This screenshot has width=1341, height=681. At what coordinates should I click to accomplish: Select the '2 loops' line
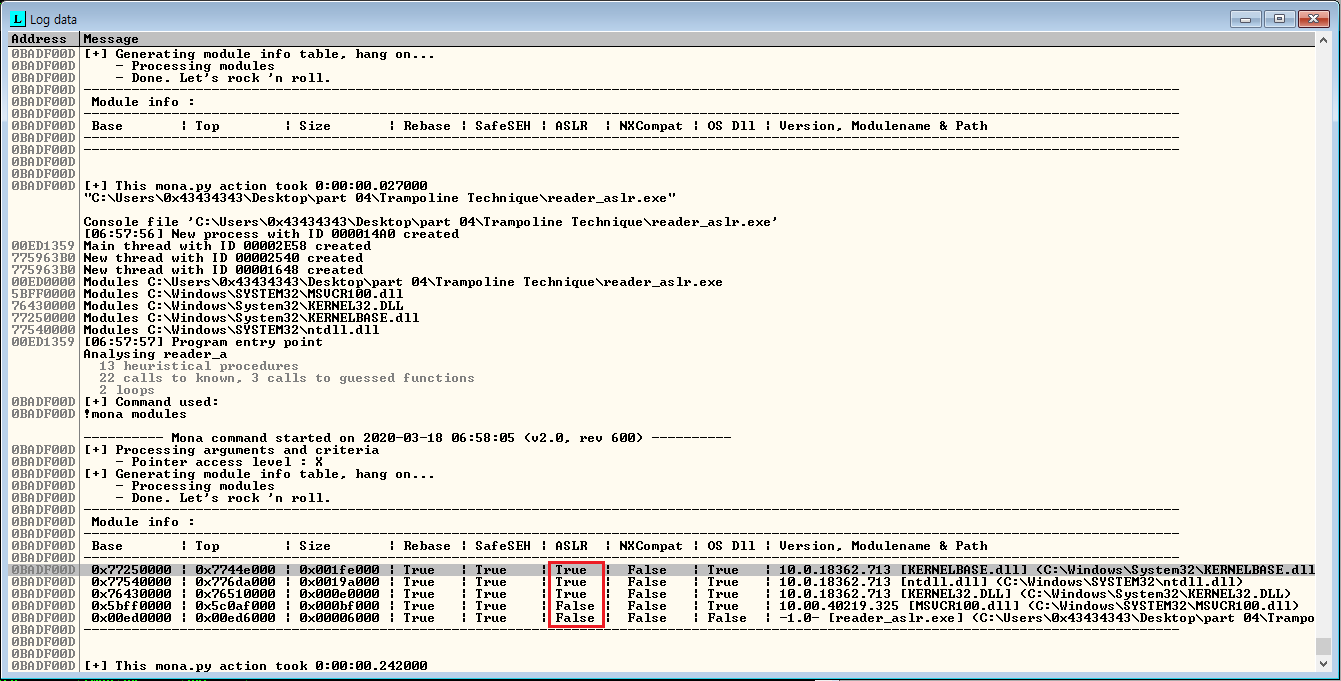coord(127,390)
